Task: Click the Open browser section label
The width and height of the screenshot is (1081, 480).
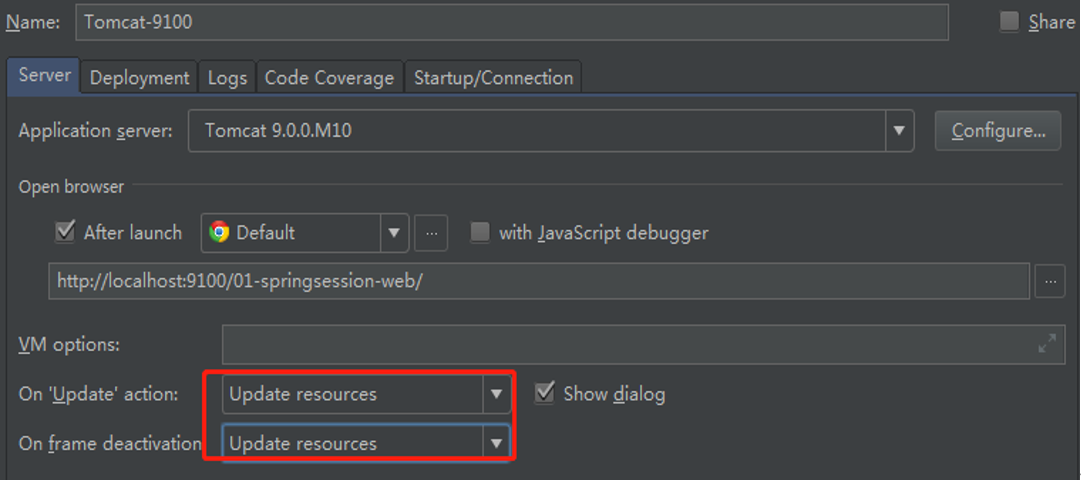Action: [x=71, y=186]
